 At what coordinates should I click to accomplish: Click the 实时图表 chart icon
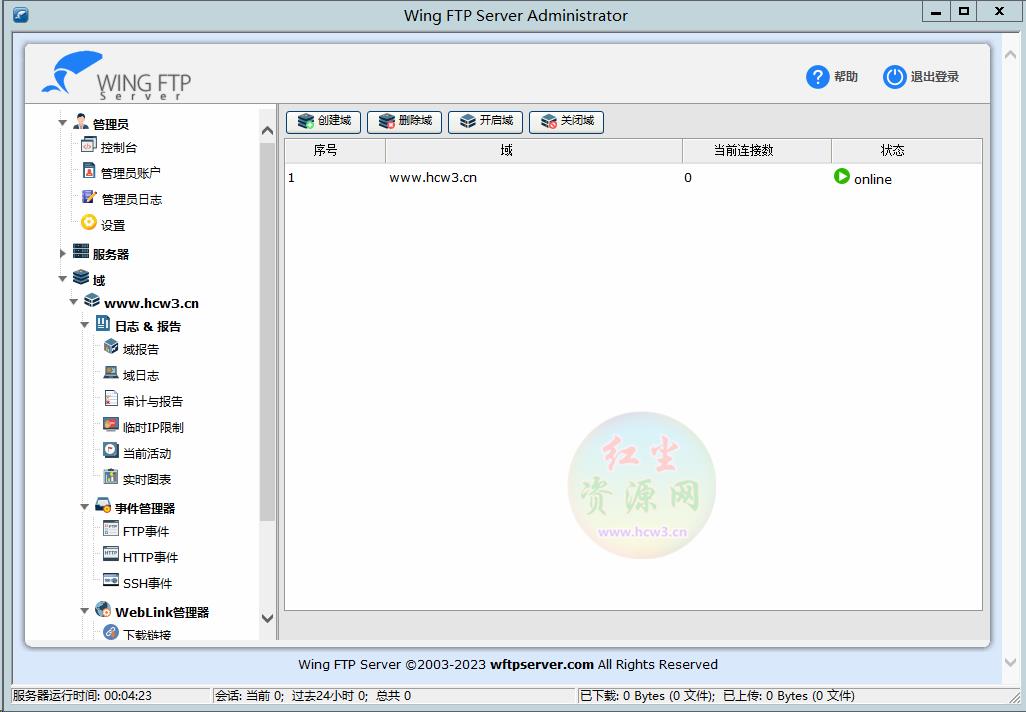coord(111,476)
